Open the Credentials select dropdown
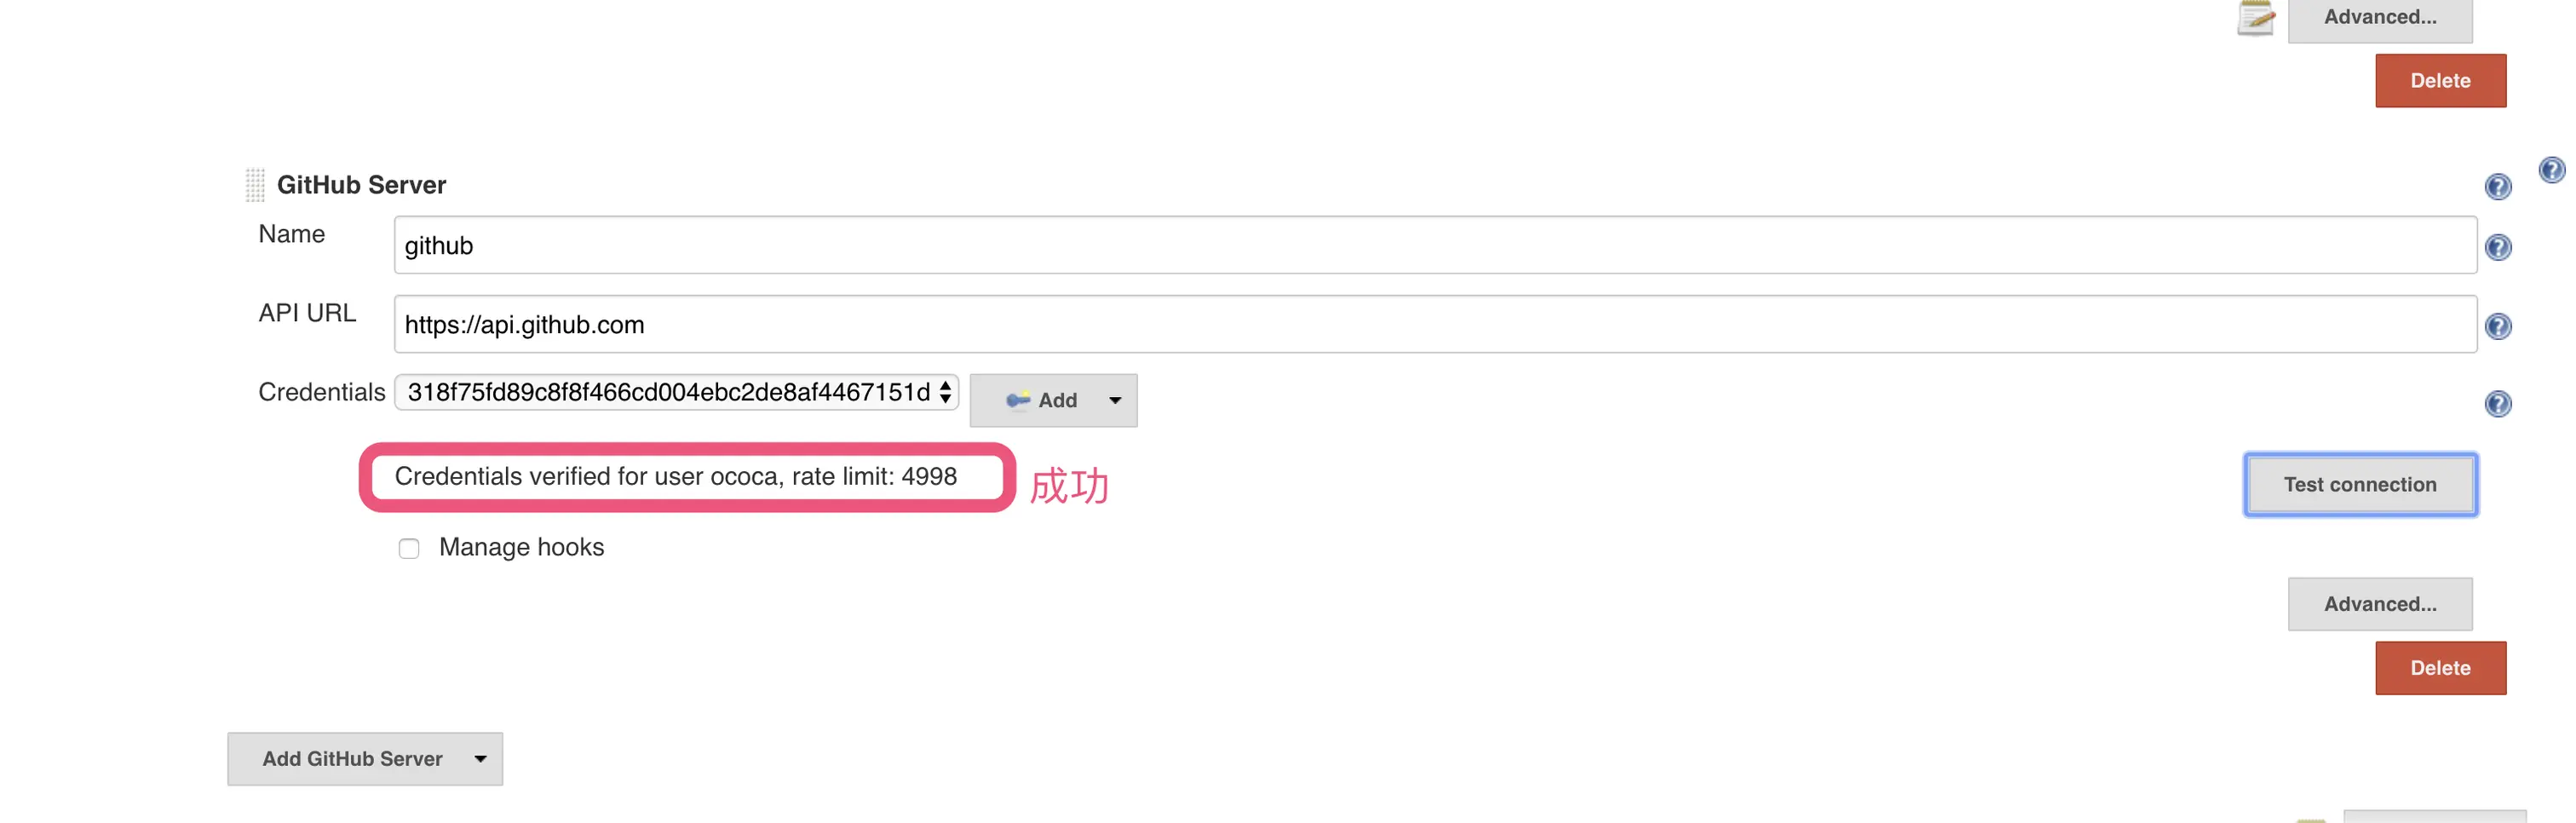The height and width of the screenshot is (823, 2576). [676, 392]
